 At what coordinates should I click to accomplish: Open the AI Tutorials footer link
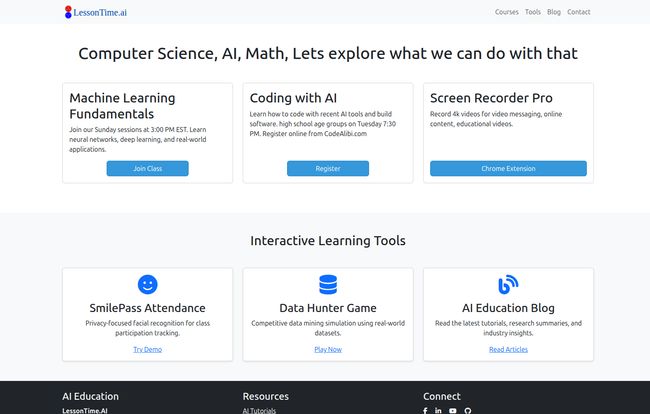point(259,411)
